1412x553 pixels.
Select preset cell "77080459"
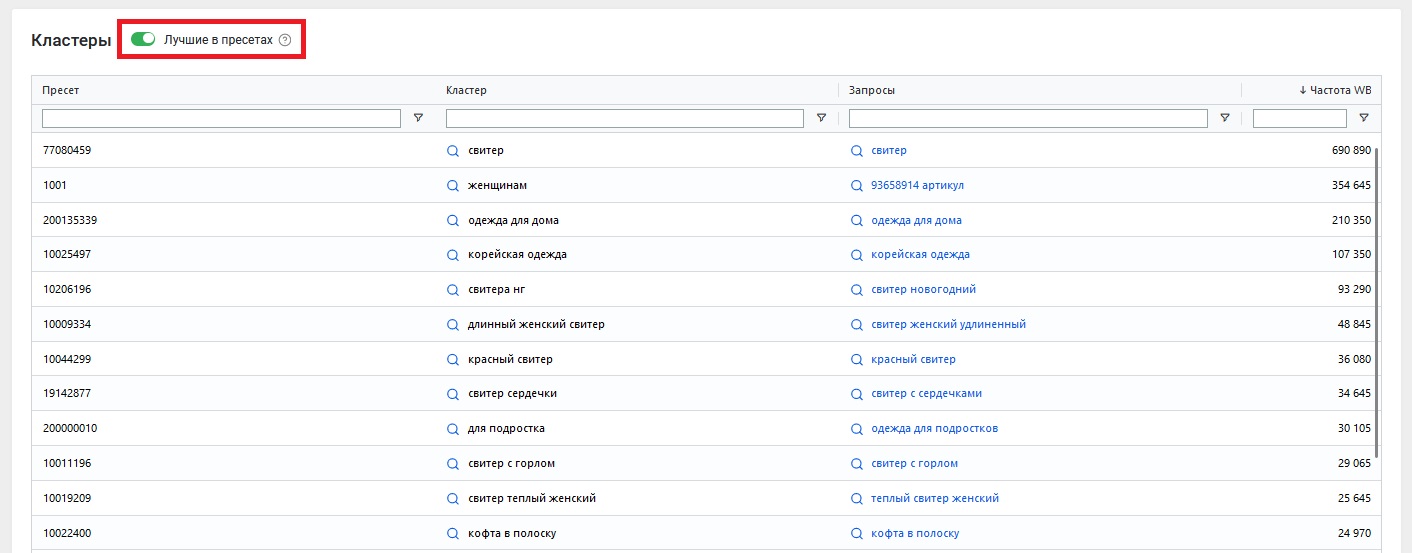coord(67,151)
